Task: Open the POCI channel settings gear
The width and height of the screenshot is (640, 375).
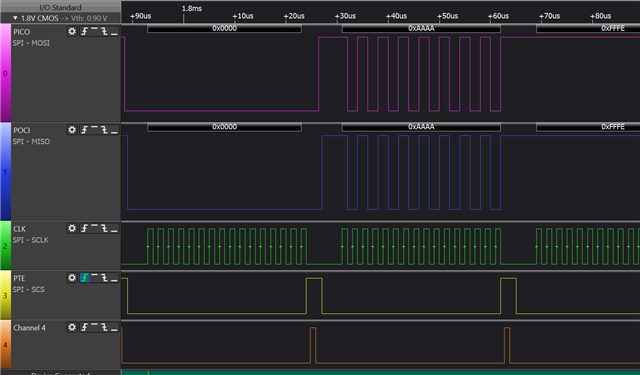Action: coord(72,130)
